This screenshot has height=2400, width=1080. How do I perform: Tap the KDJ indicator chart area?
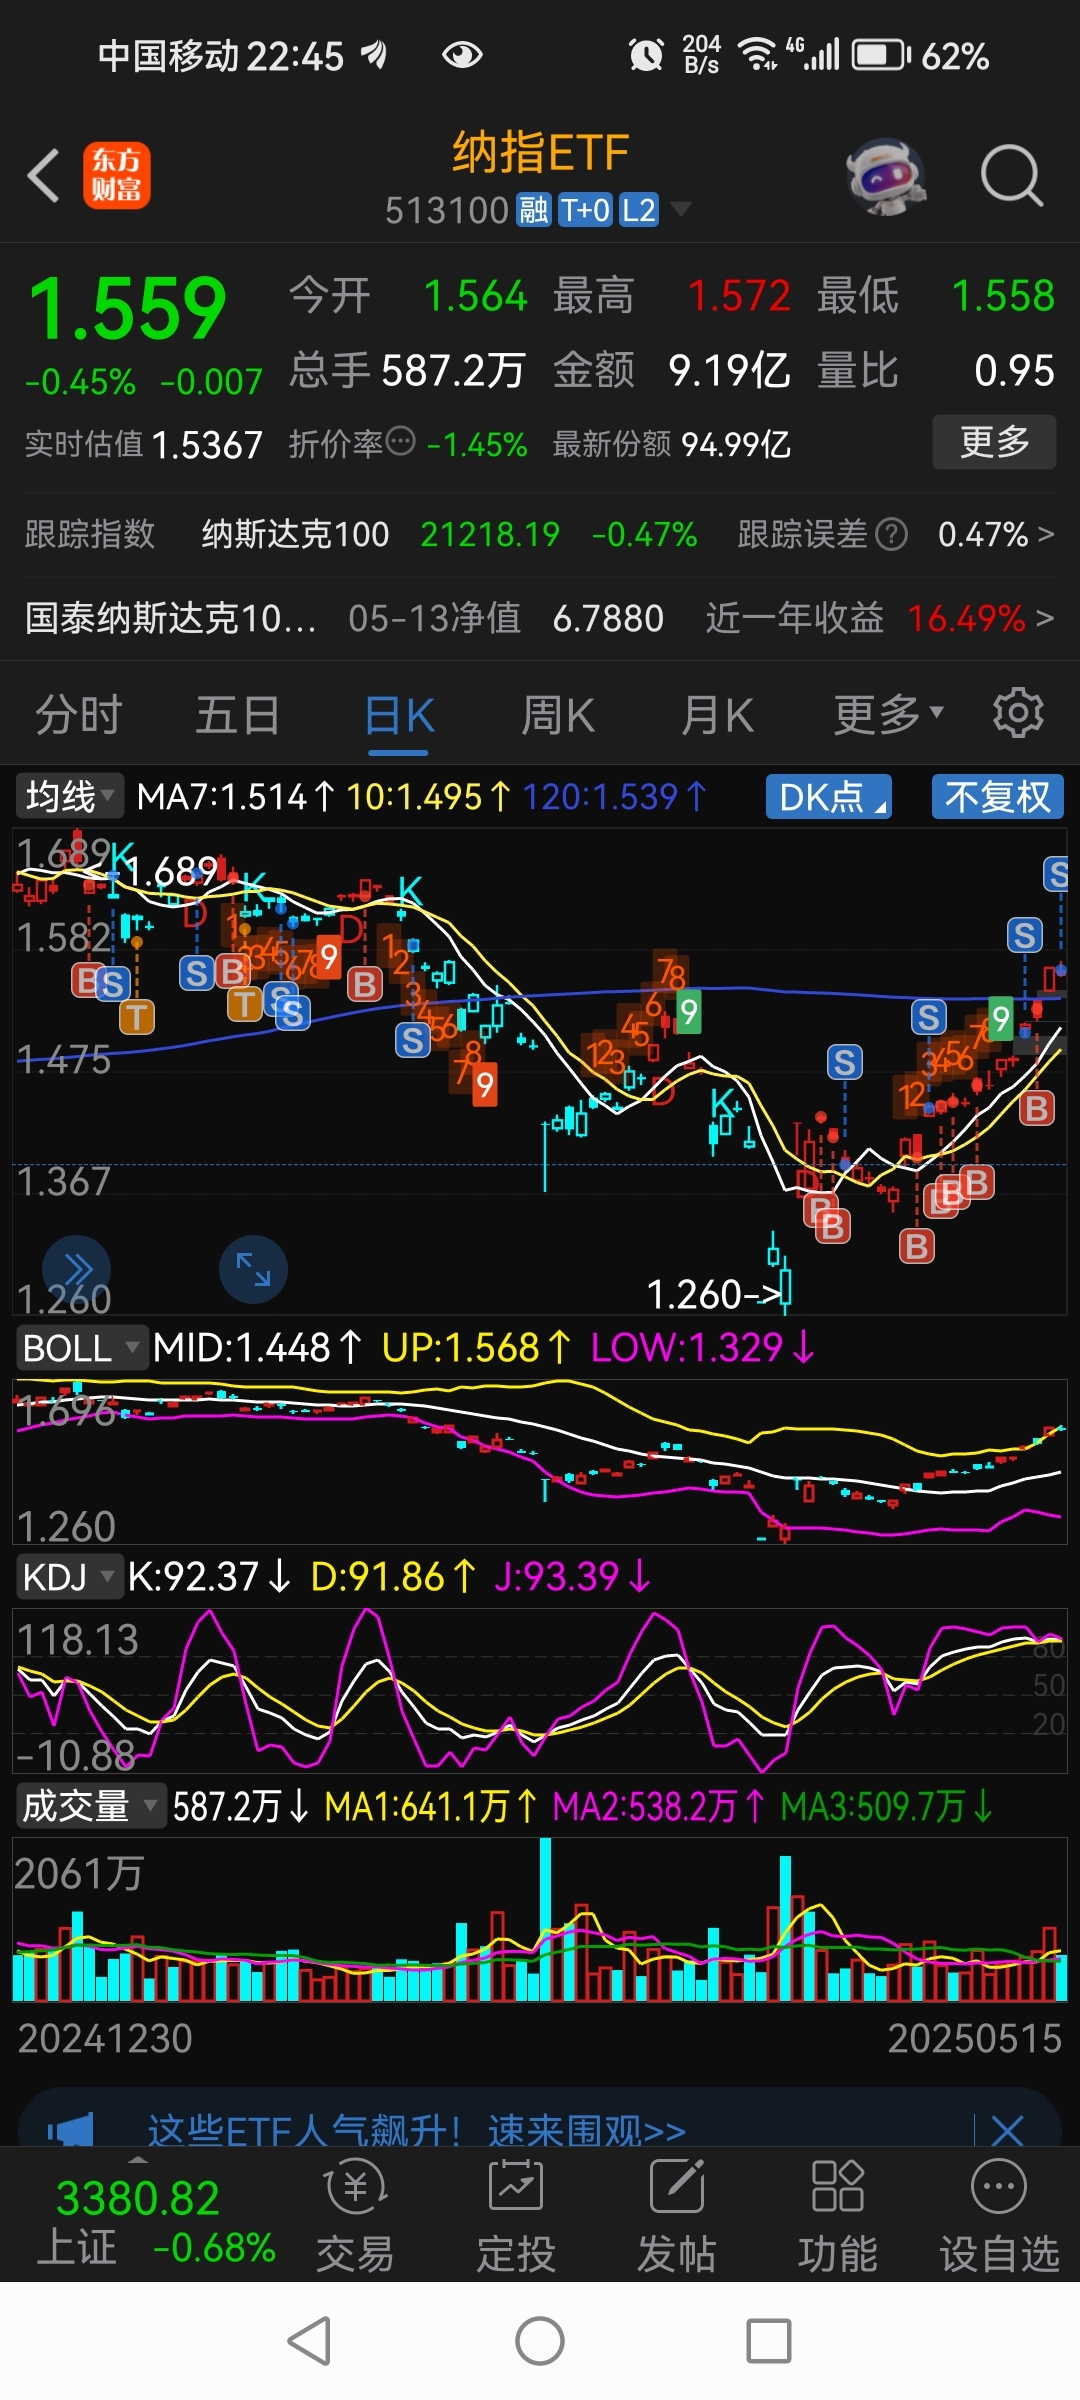(x=540, y=1690)
